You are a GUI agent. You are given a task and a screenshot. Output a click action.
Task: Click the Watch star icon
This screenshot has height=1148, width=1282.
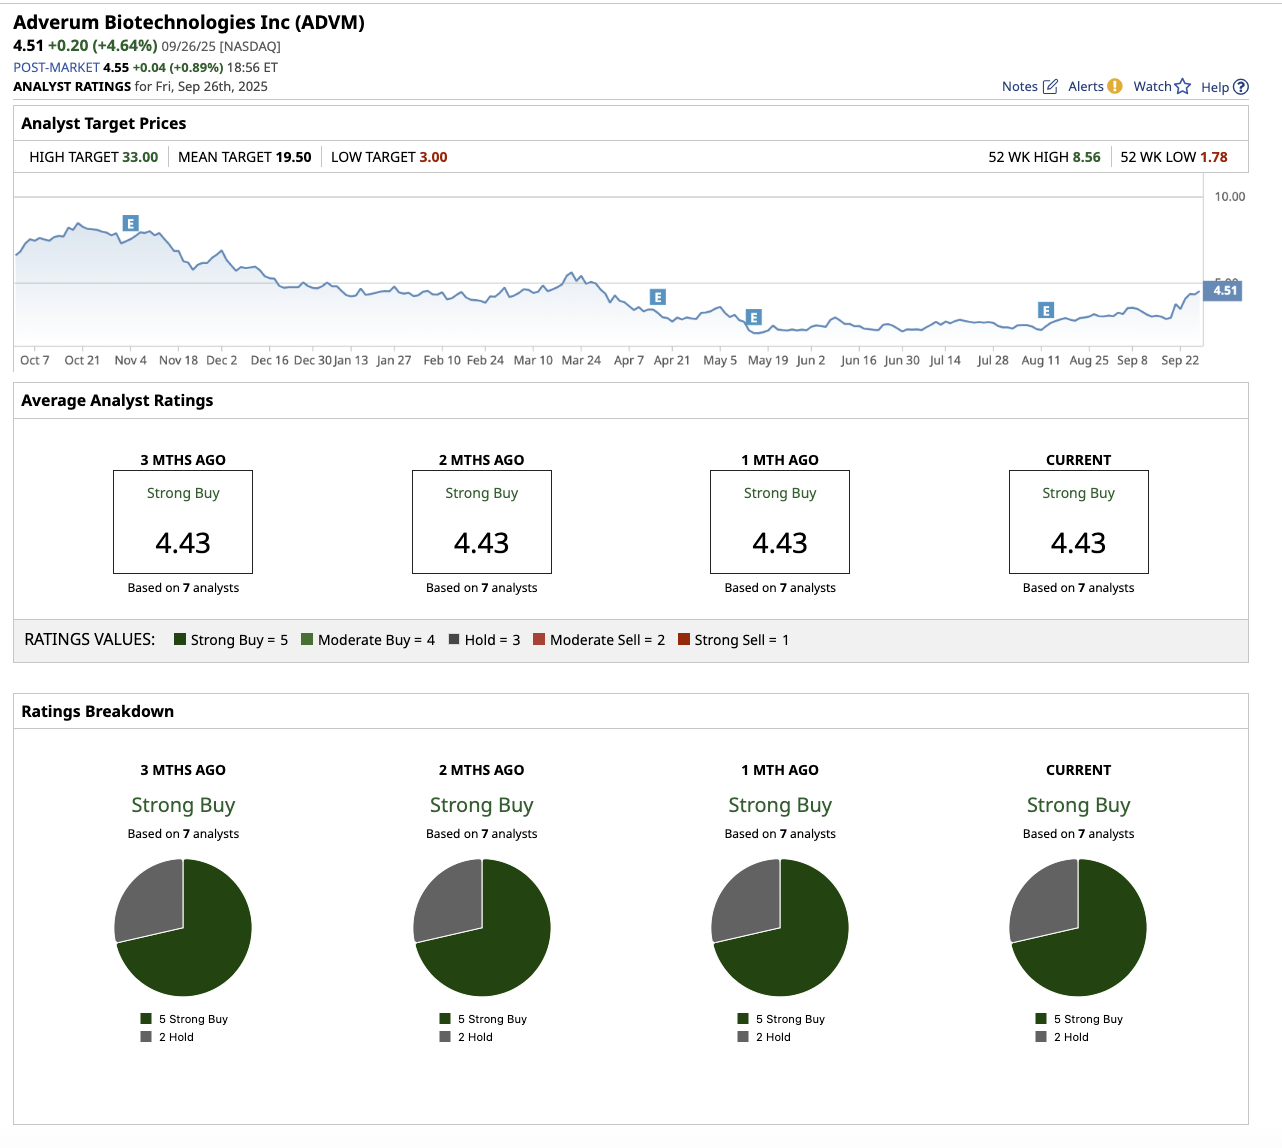tap(1183, 87)
